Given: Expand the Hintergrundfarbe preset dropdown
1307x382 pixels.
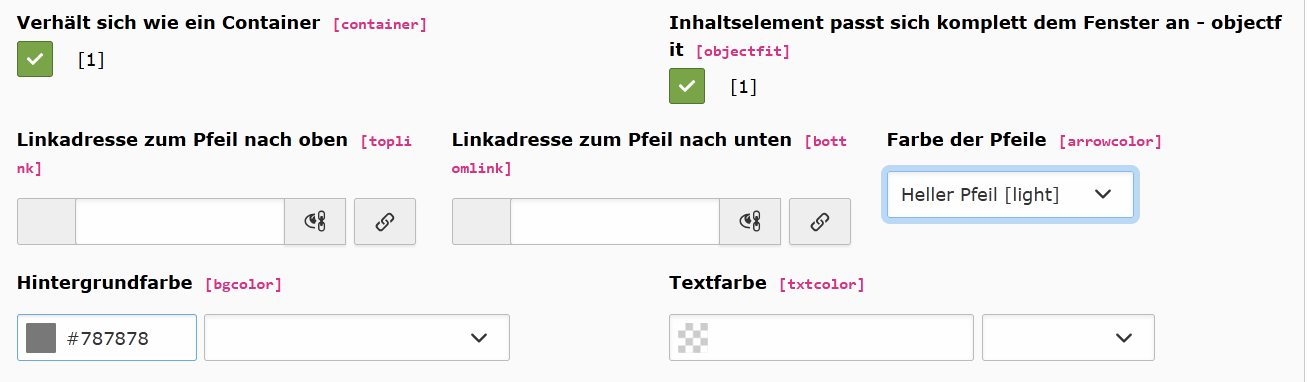Looking at the screenshot, I should [x=357, y=338].
